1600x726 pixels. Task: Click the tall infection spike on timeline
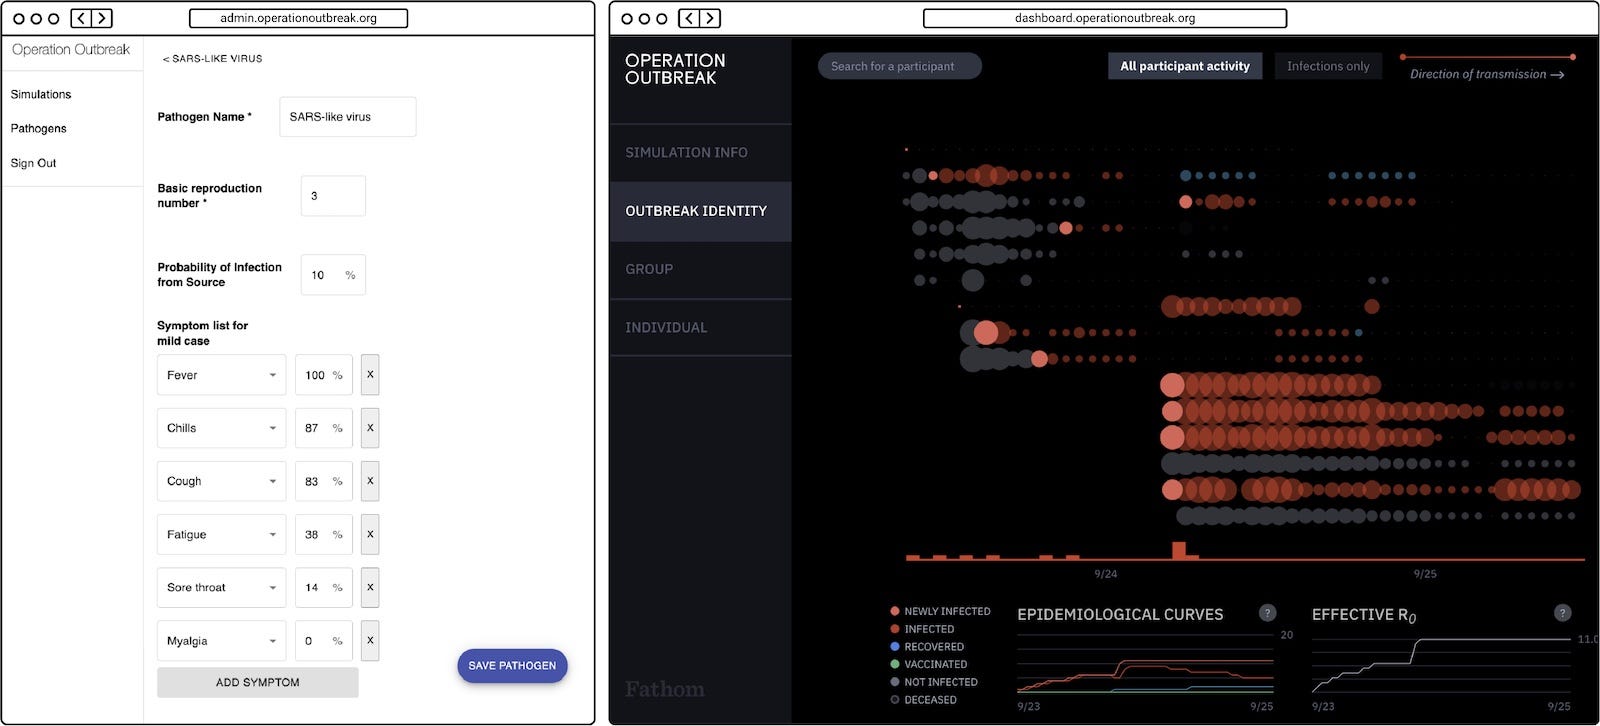tap(1179, 550)
